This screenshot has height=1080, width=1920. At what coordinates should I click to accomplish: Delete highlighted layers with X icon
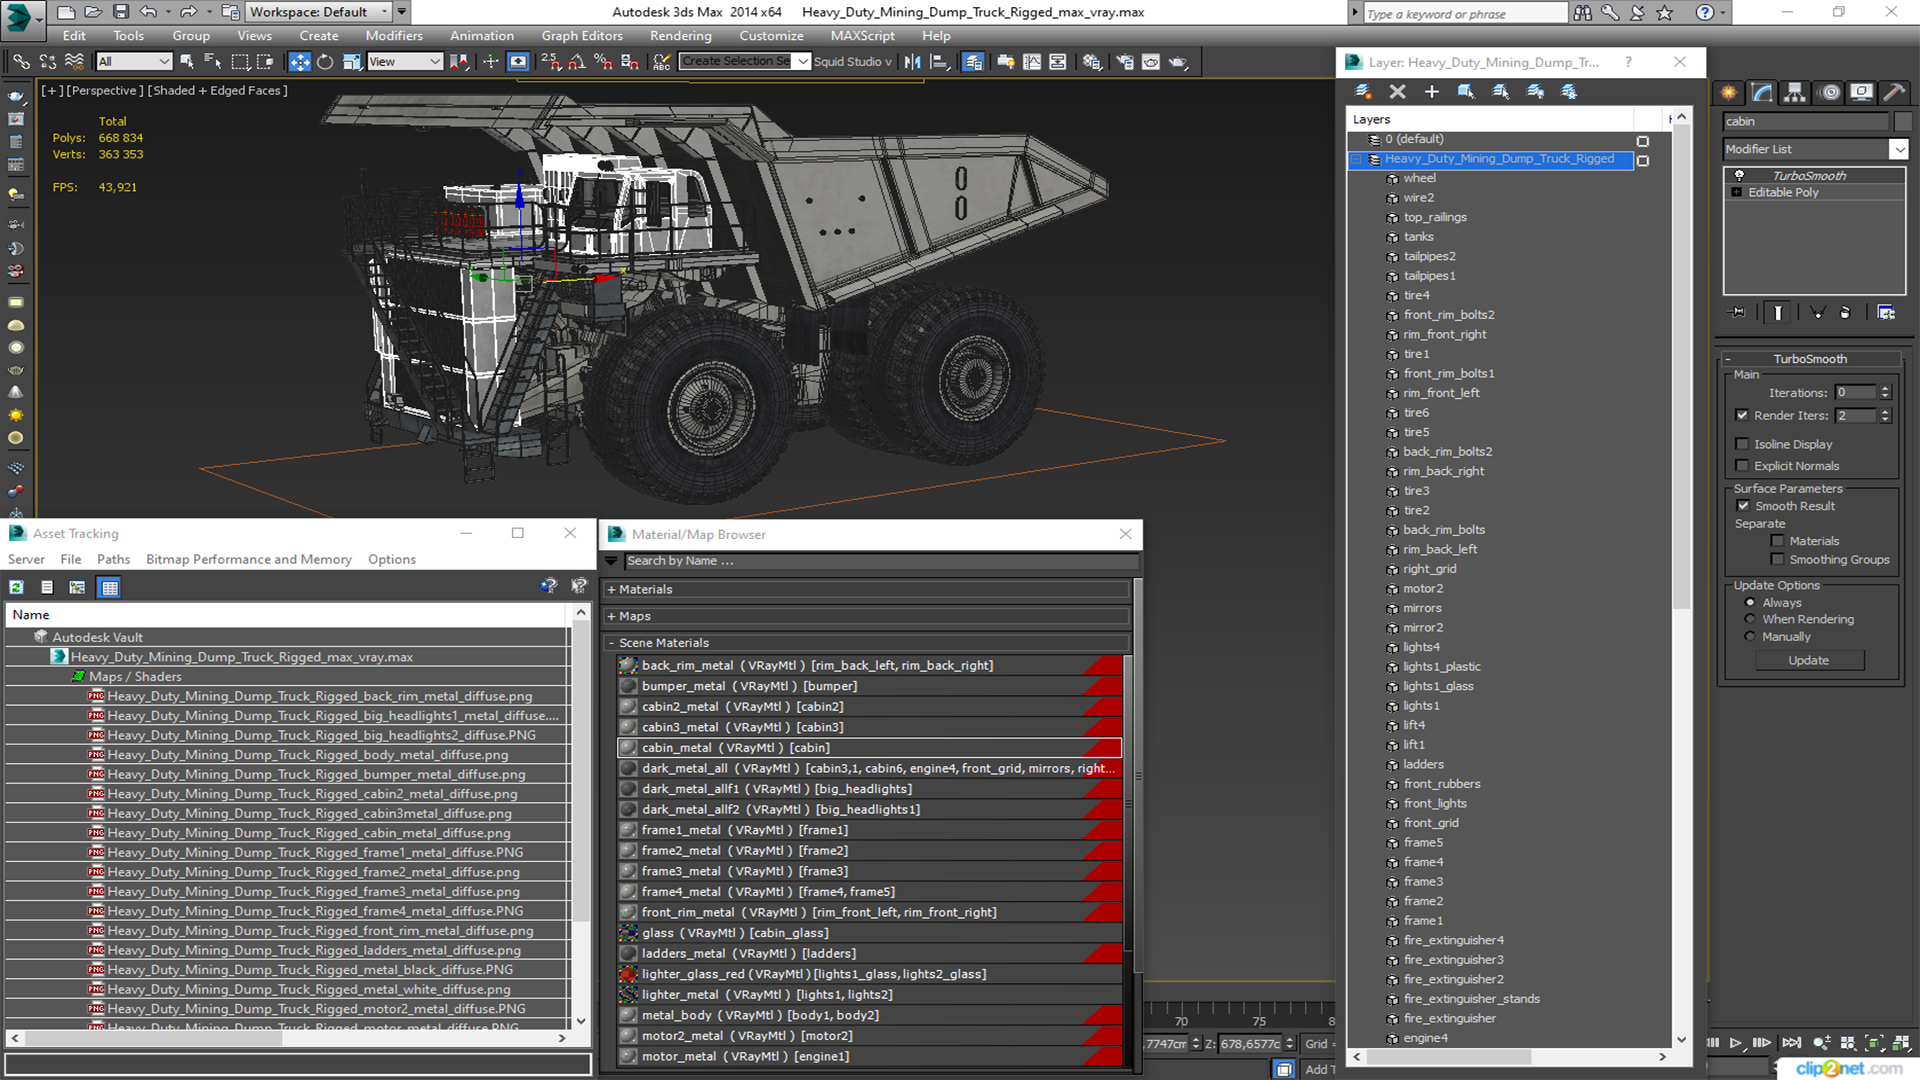(x=1397, y=91)
